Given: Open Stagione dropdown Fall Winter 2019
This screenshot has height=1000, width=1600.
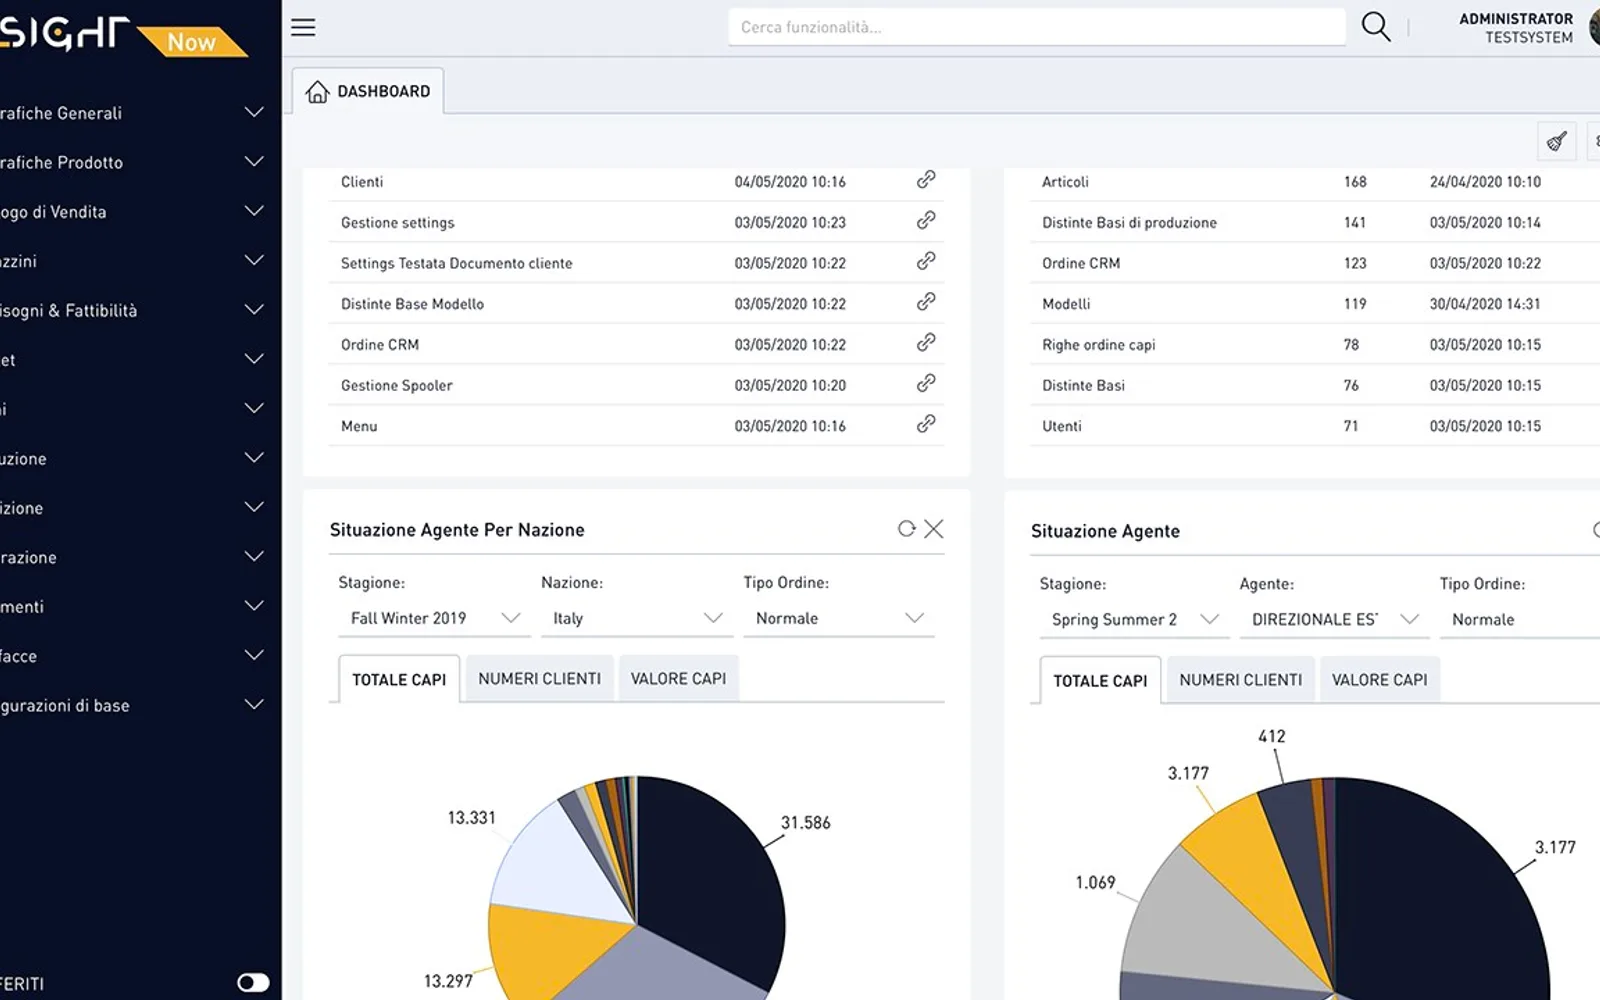Looking at the screenshot, I should click(x=434, y=618).
